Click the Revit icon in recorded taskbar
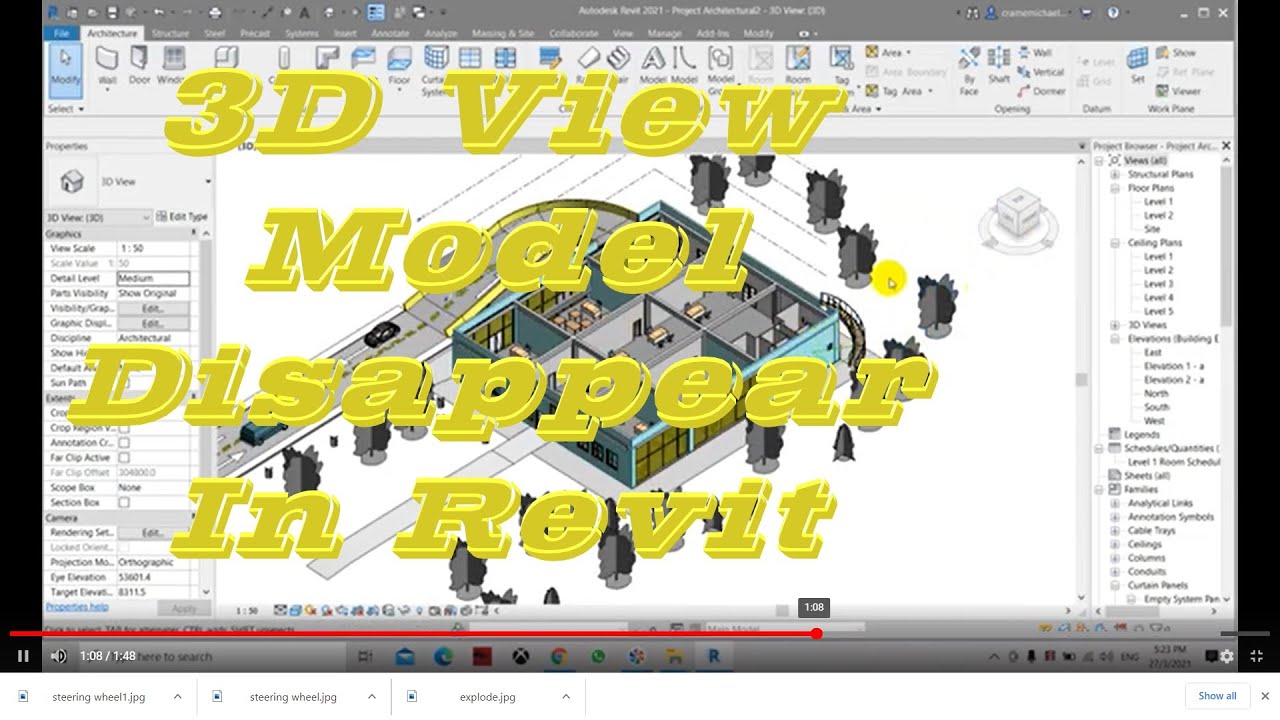The height and width of the screenshot is (720, 1280). tap(714, 657)
